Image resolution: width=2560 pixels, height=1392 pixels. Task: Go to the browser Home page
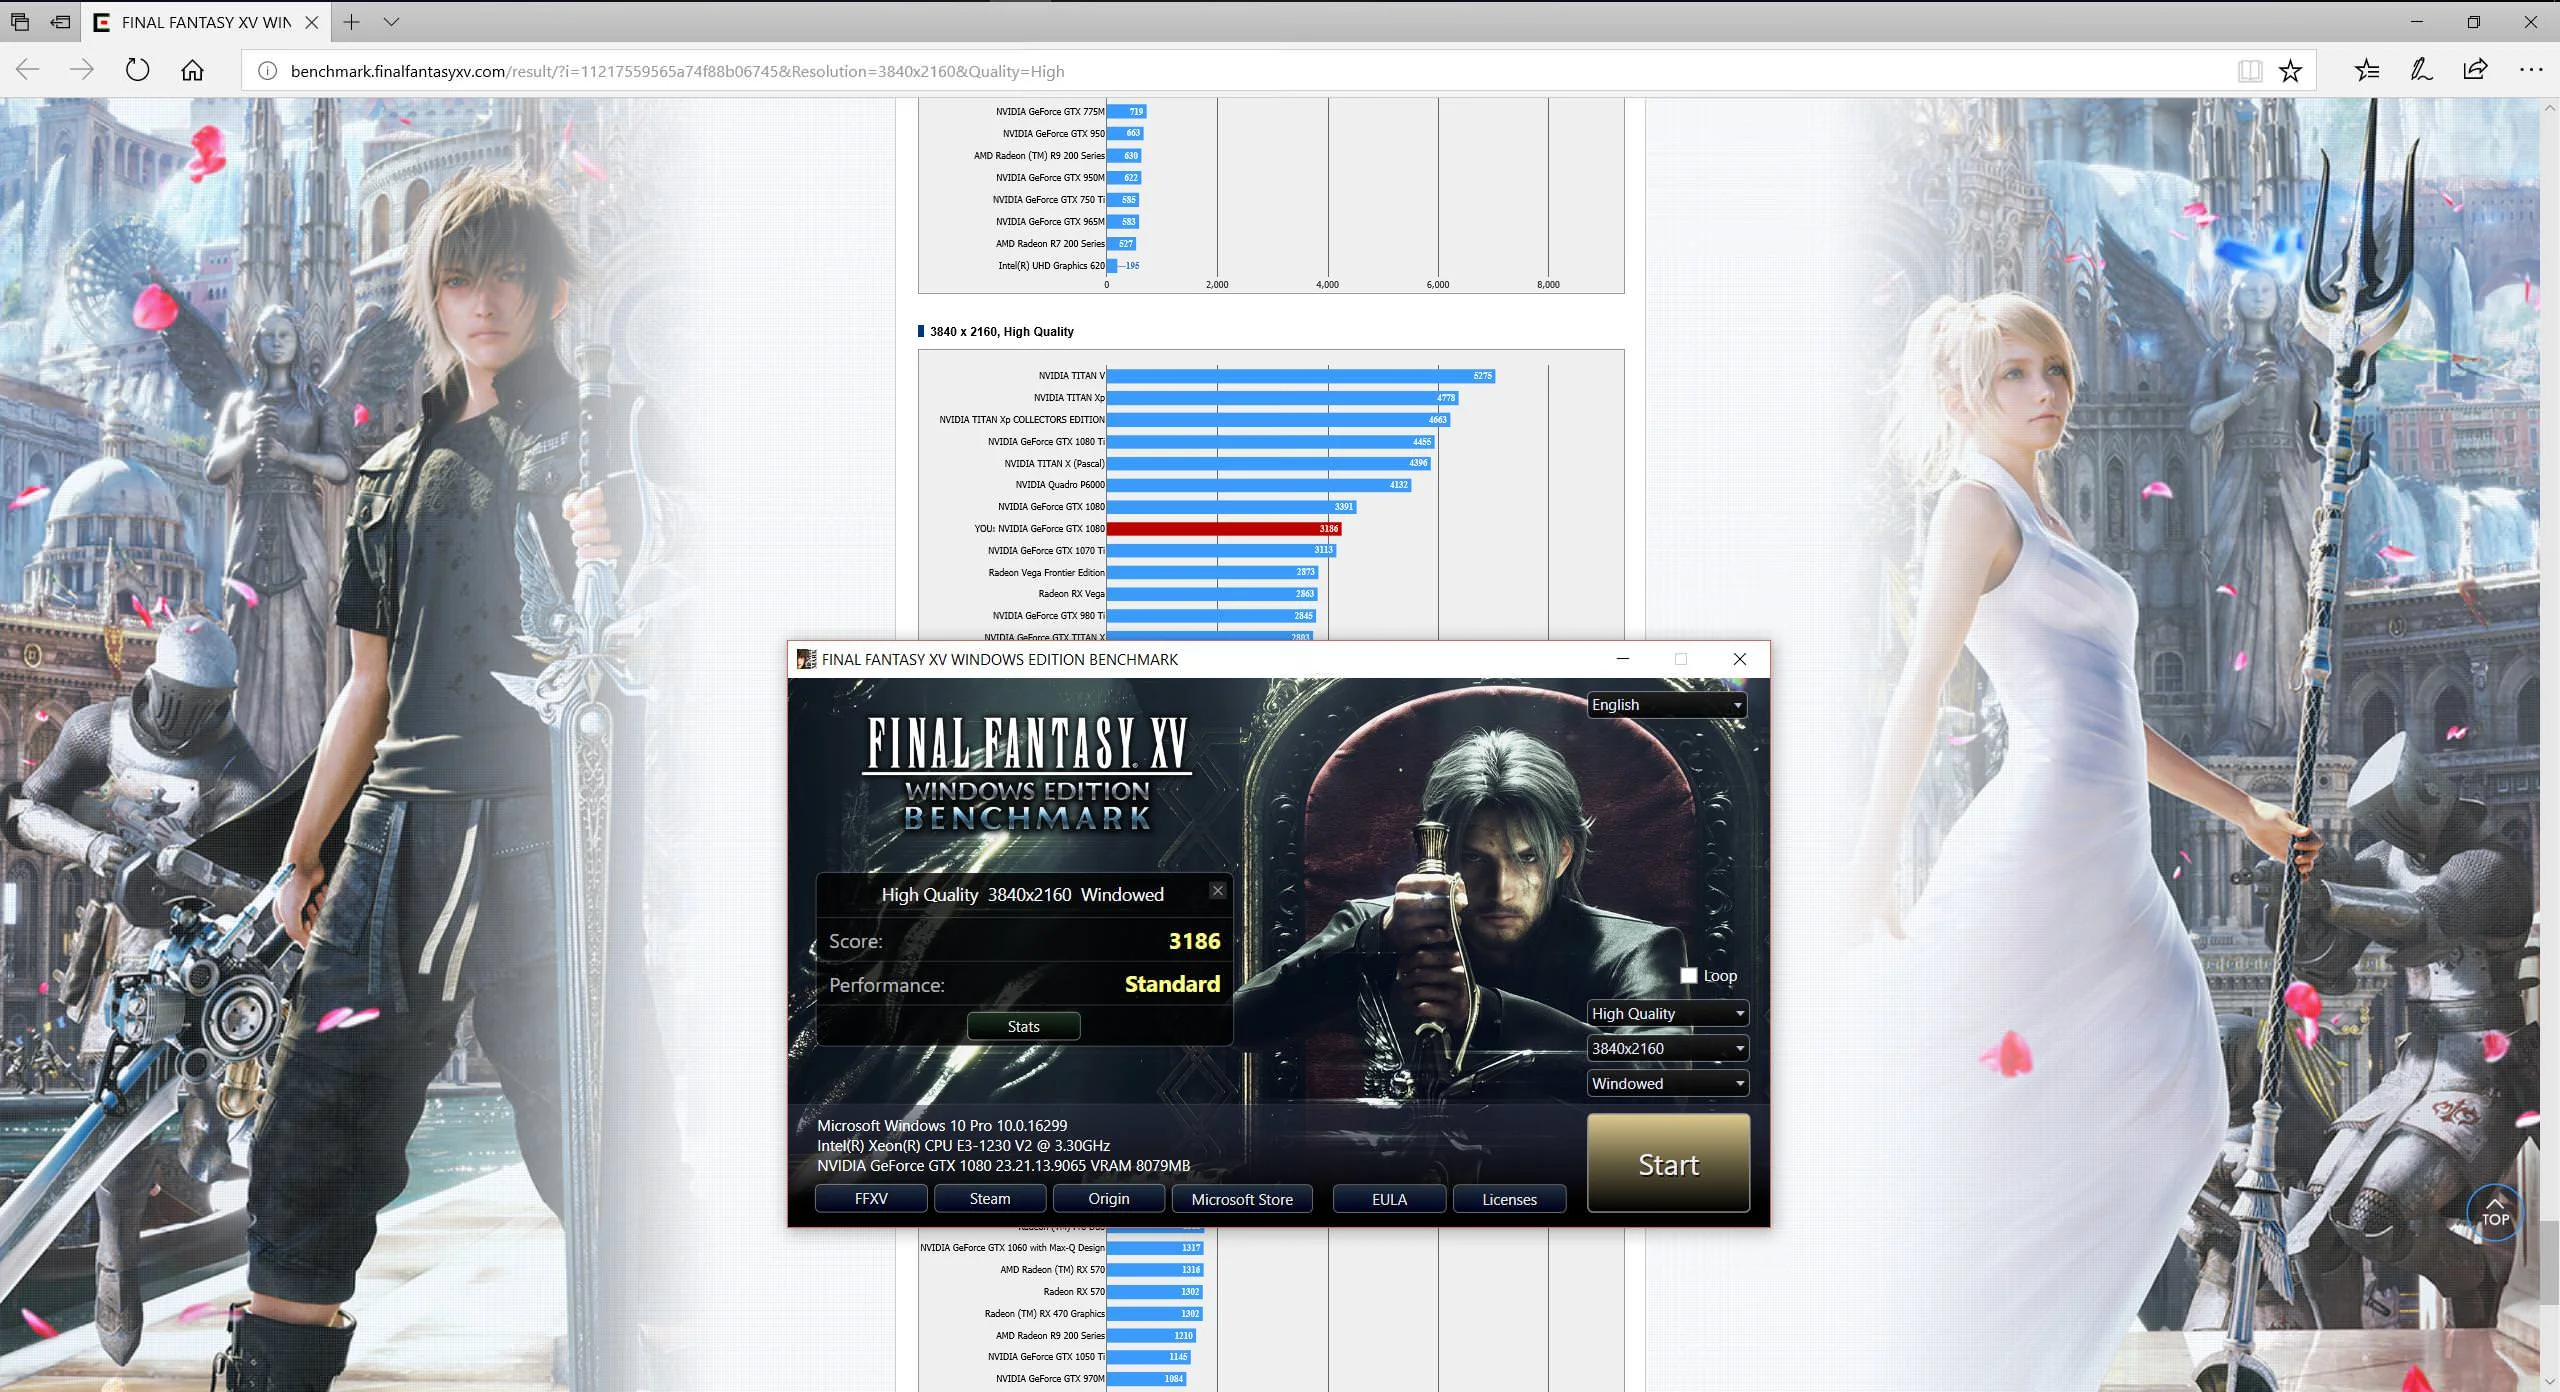192,70
